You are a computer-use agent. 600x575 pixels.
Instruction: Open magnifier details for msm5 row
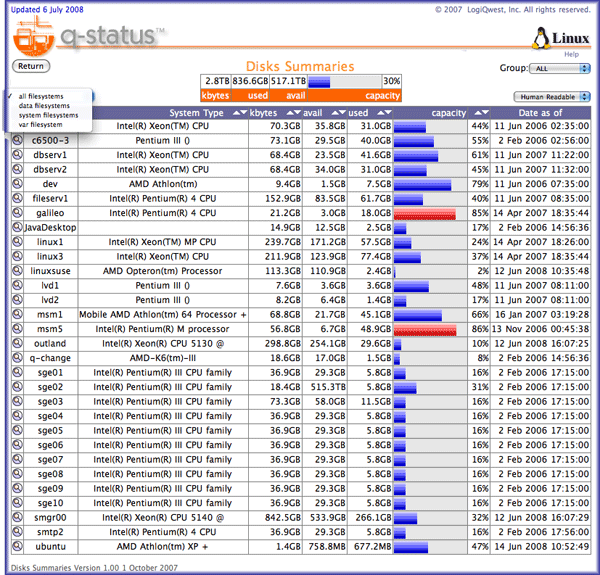tap(17, 329)
